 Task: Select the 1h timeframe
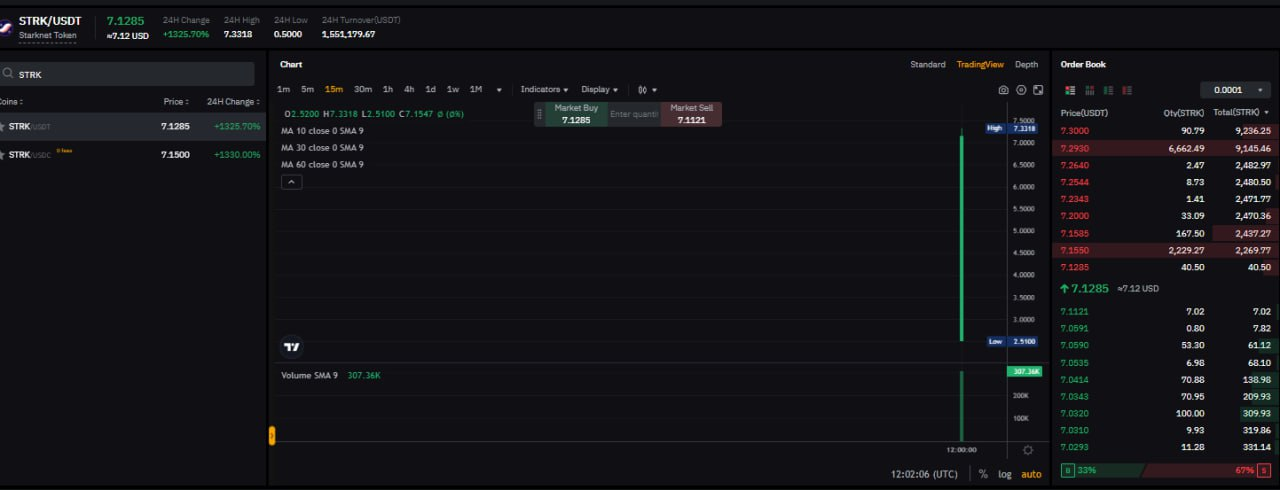click(388, 90)
